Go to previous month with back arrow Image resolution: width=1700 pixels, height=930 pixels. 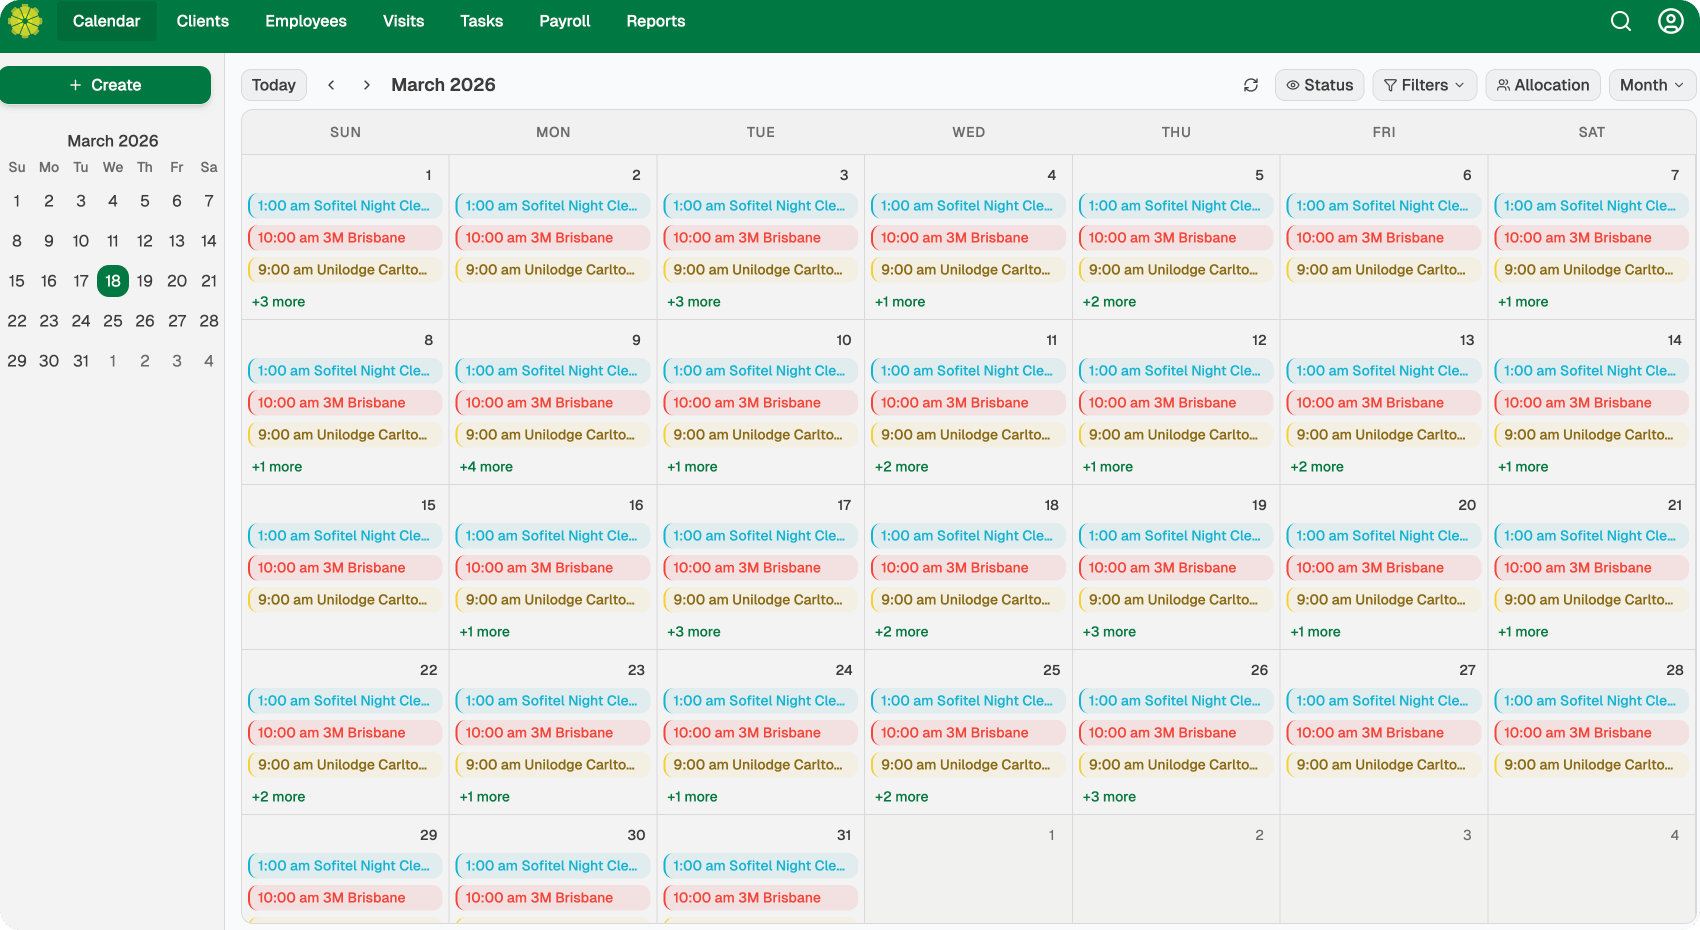(331, 85)
